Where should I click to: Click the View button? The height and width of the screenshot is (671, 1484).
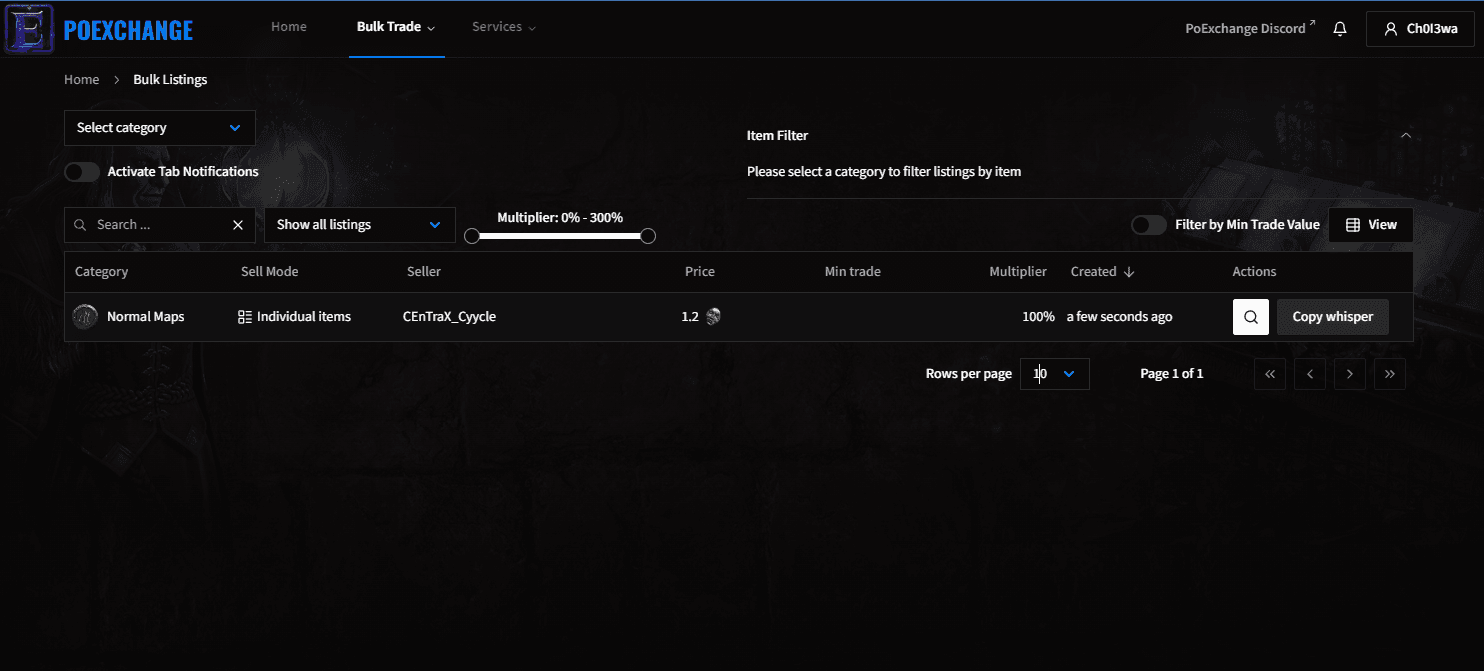point(1371,225)
